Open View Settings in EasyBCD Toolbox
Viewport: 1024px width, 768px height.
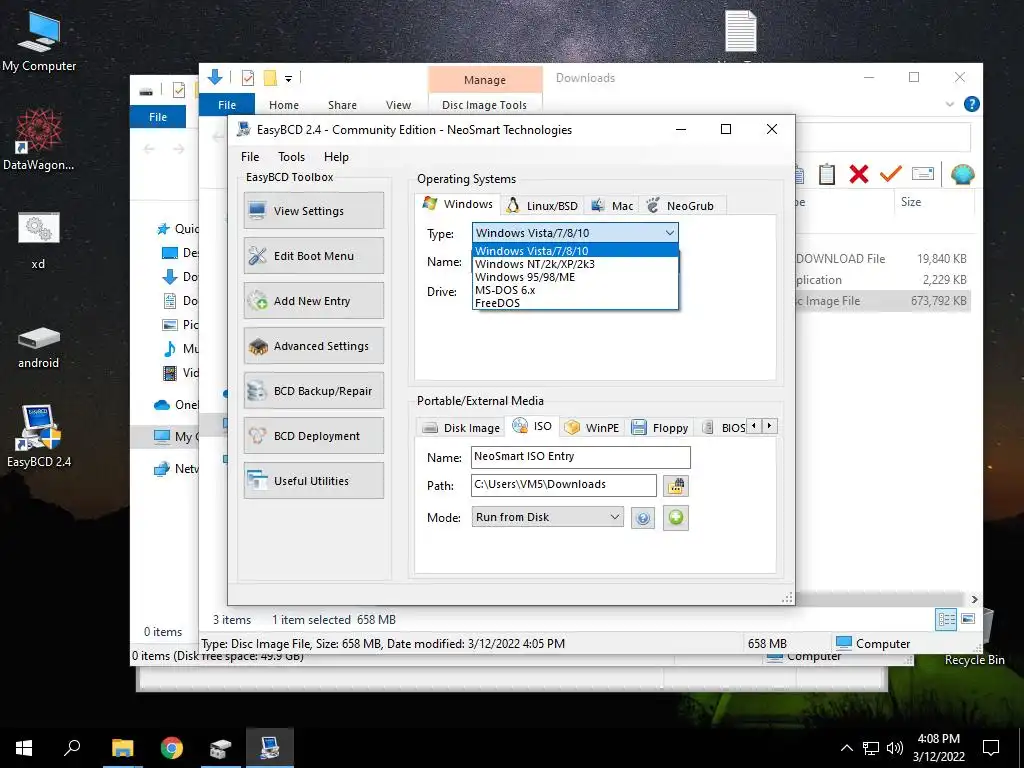pyautogui.click(x=313, y=210)
